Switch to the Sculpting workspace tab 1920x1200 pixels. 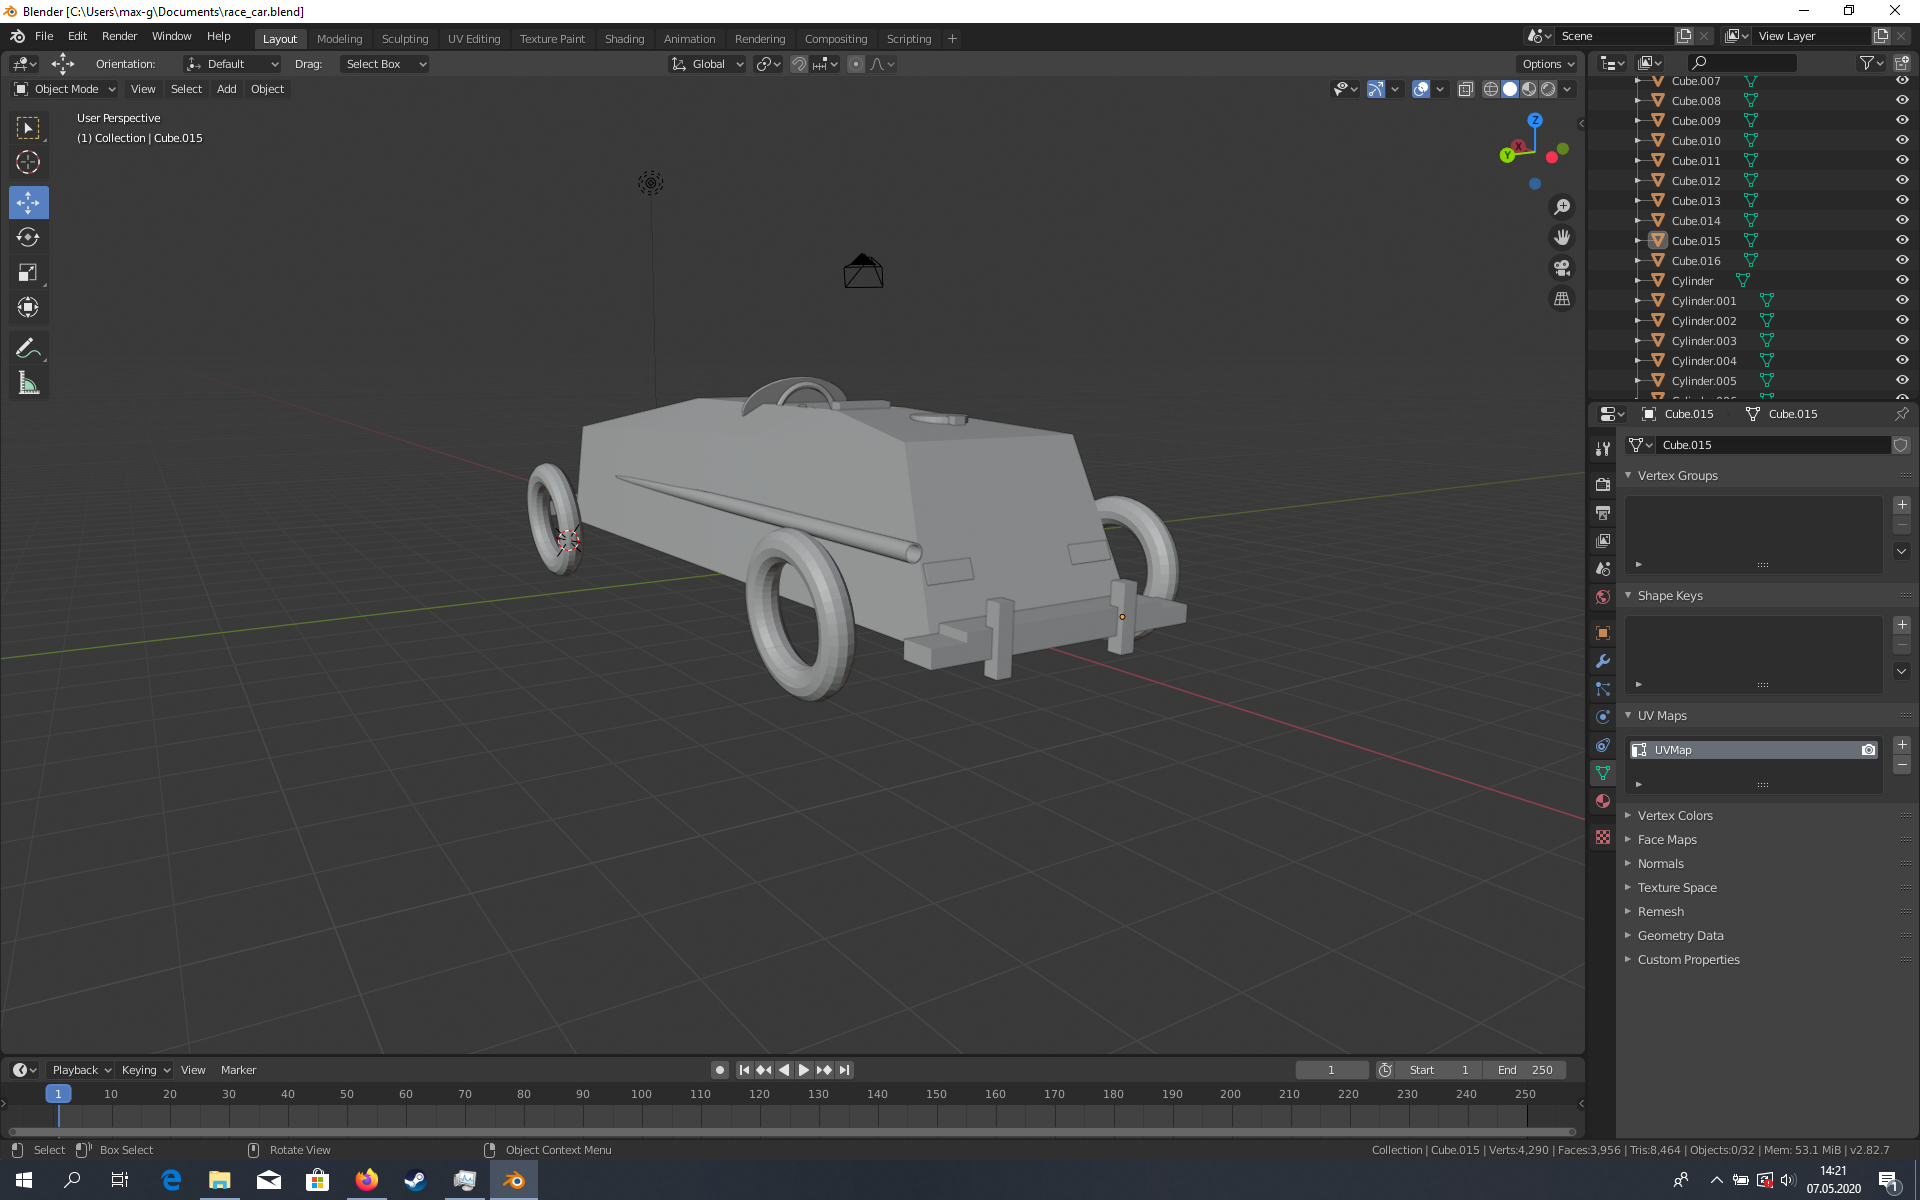tap(404, 39)
